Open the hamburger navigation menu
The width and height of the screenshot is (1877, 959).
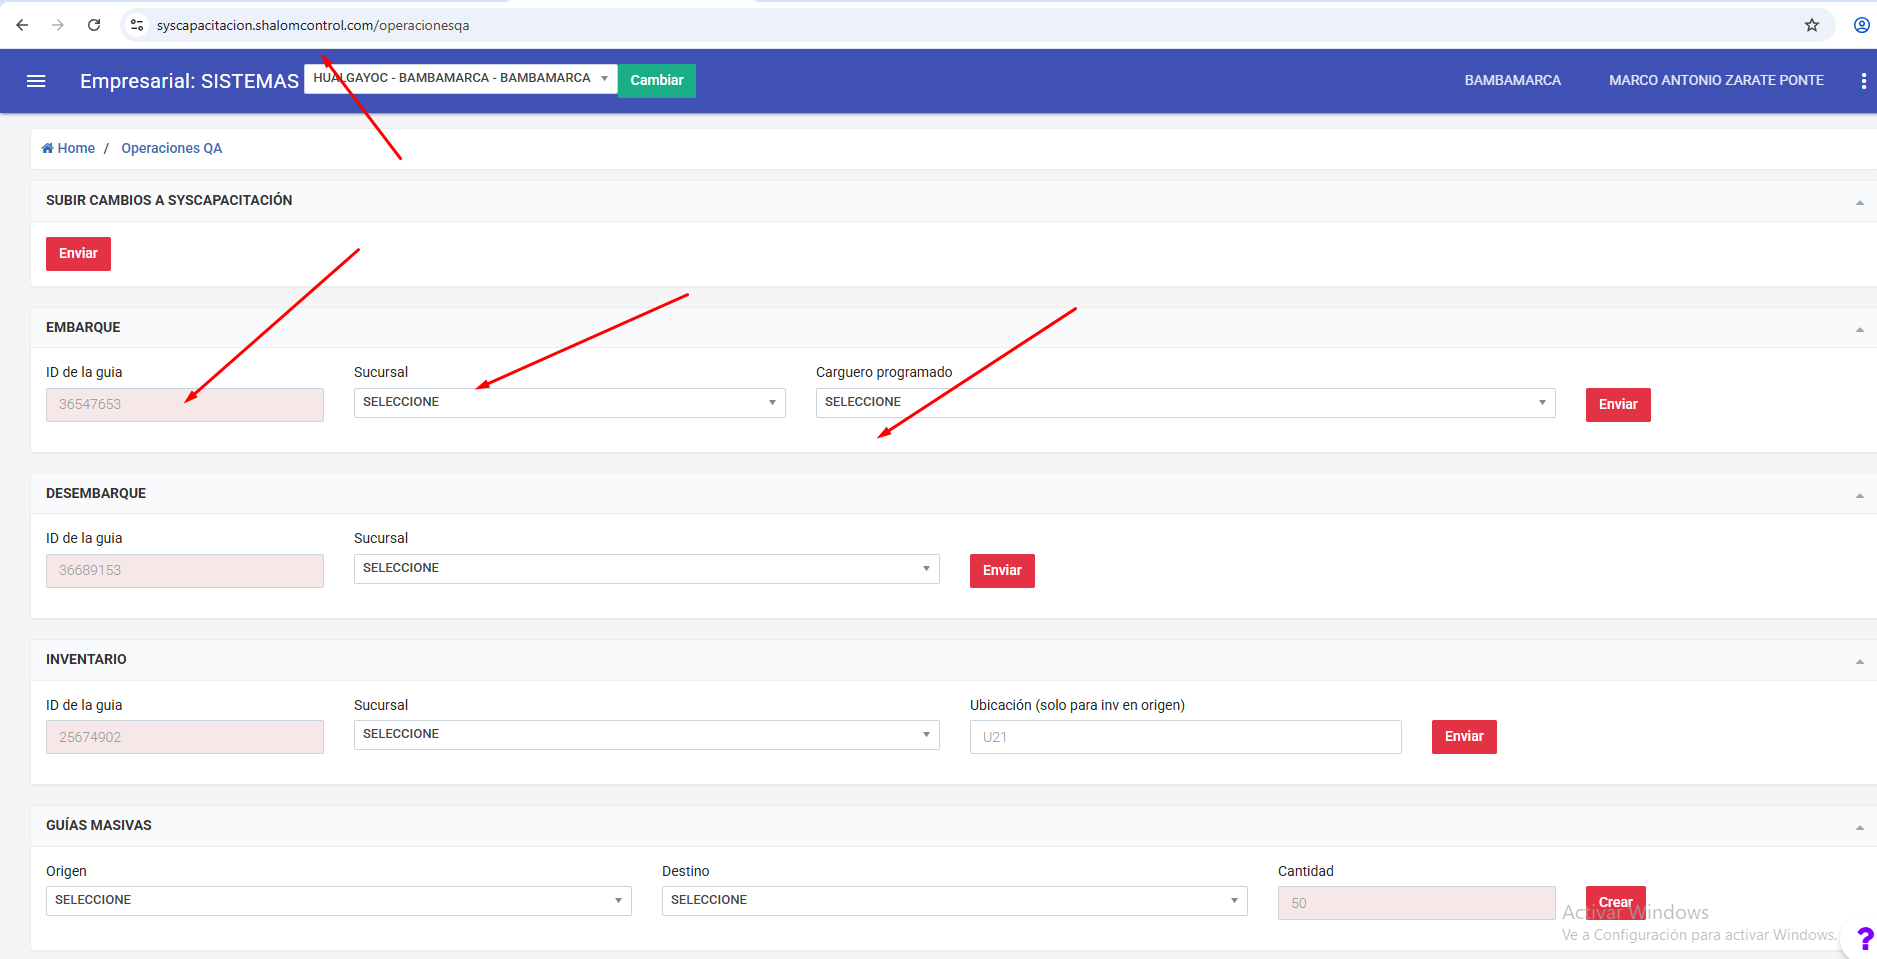(x=36, y=81)
